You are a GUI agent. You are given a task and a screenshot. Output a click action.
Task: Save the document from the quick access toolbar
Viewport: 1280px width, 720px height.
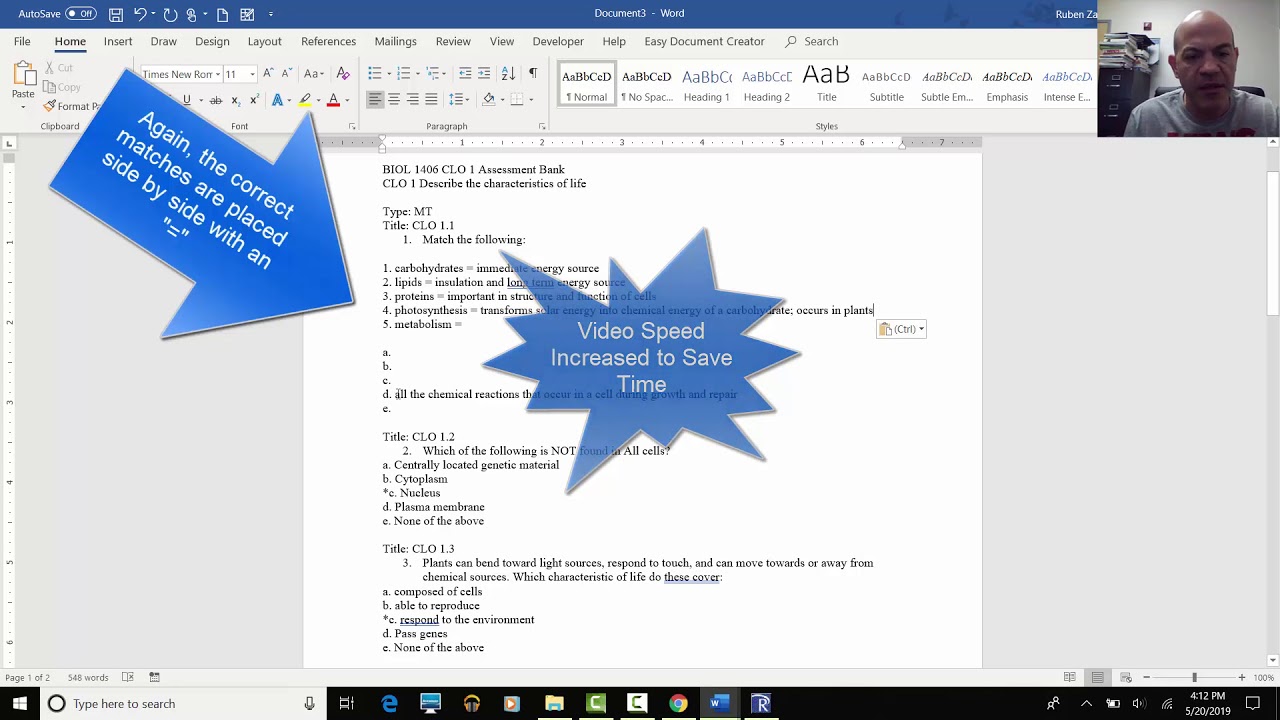click(x=116, y=14)
